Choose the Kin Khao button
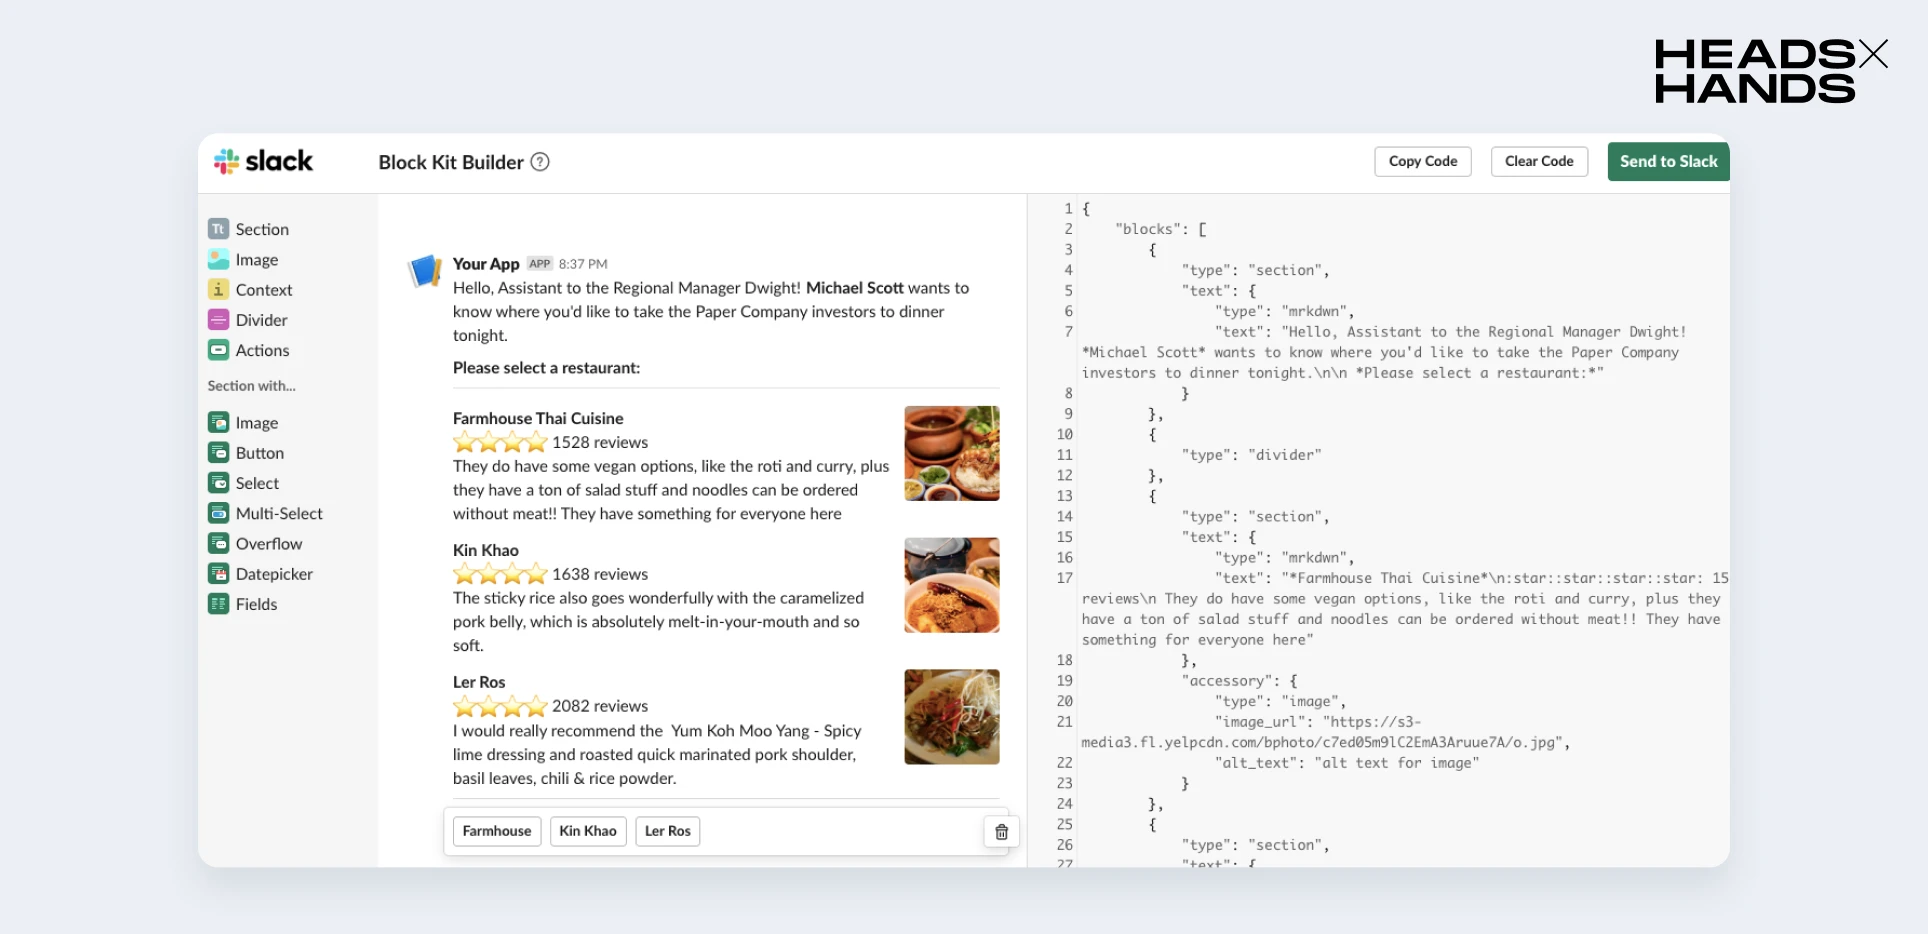Image resolution: width=1928 pixels, height=934 pixels. point(588,831)
